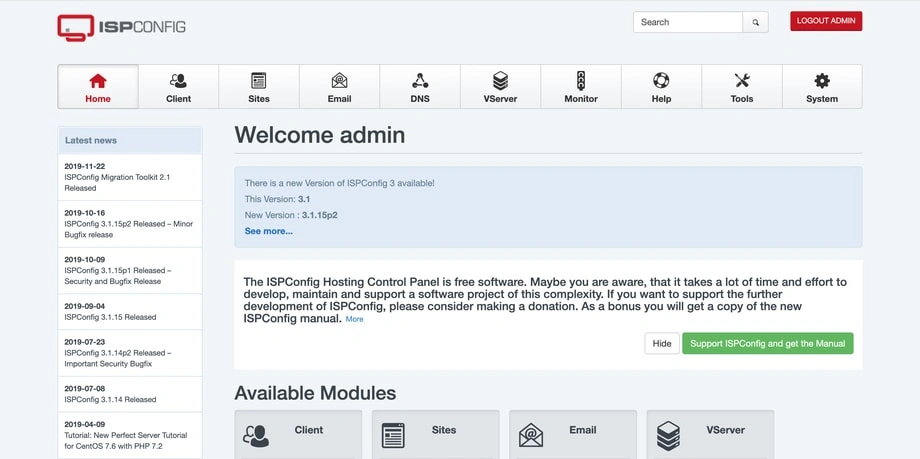
Task: Open the VServer navigation icon
Action: 500,81
